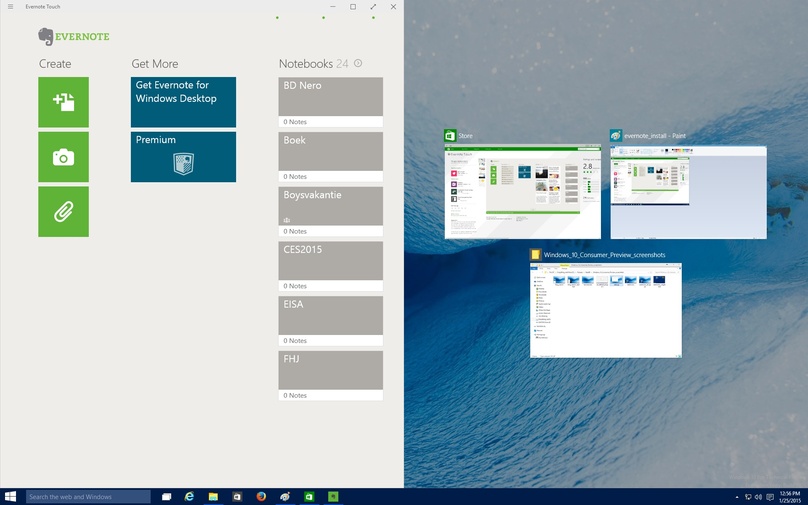Switch to Paint on the taskbar
This screenshot has height=505, width=808.
284,497
